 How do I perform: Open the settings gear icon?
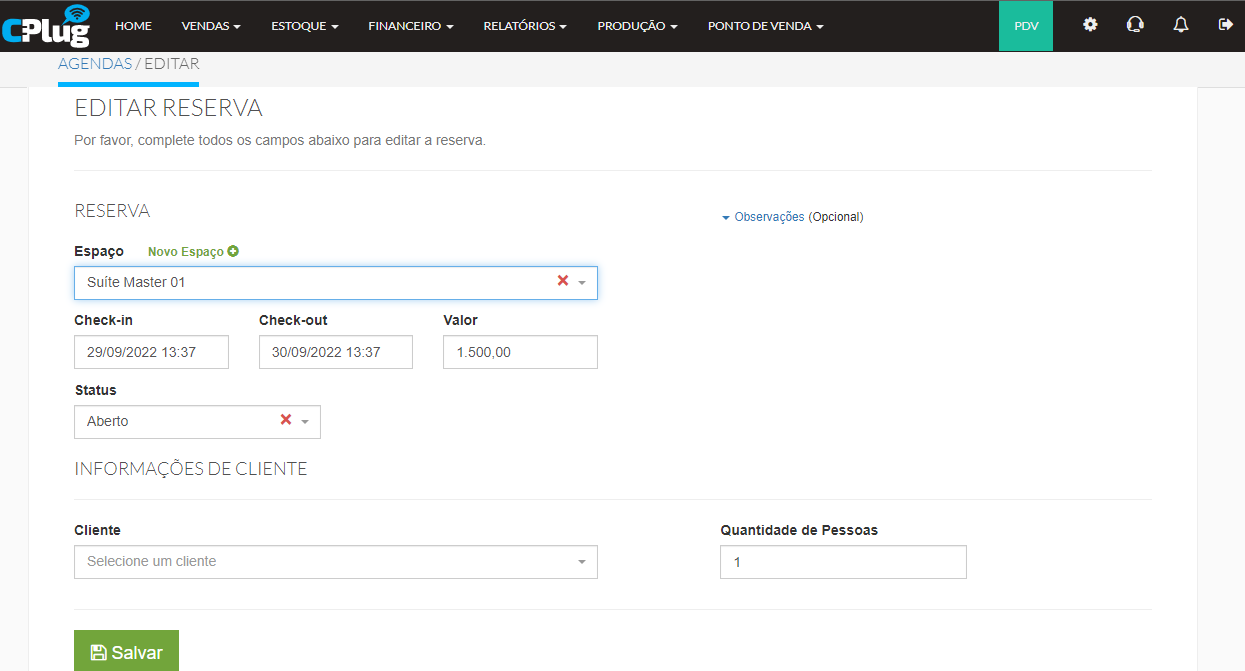coord(1090,25)
